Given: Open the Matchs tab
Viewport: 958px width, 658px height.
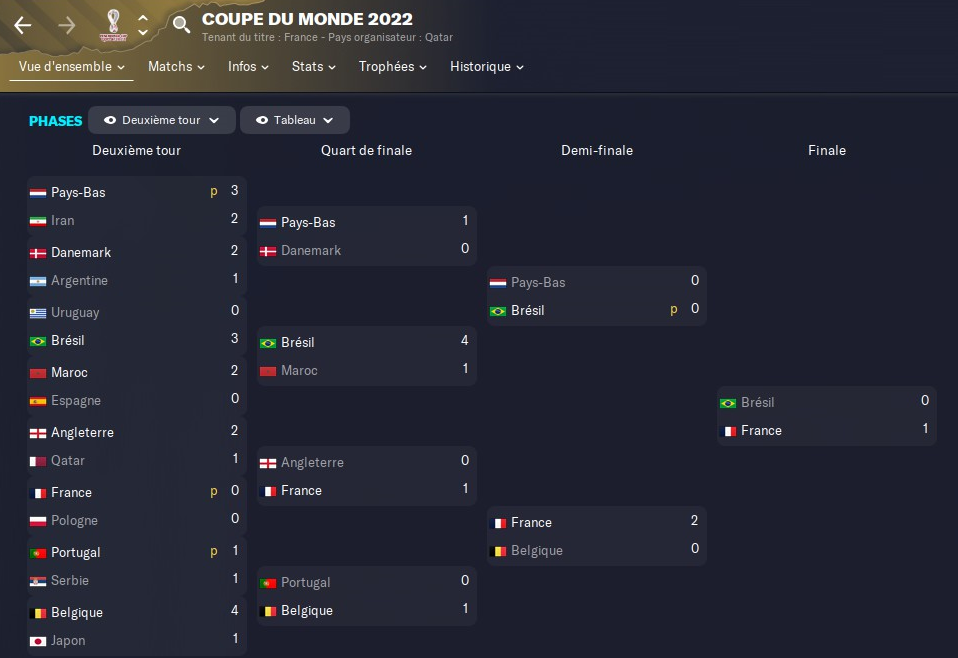Looking at the screenshot, I should [x=176, y=67].
